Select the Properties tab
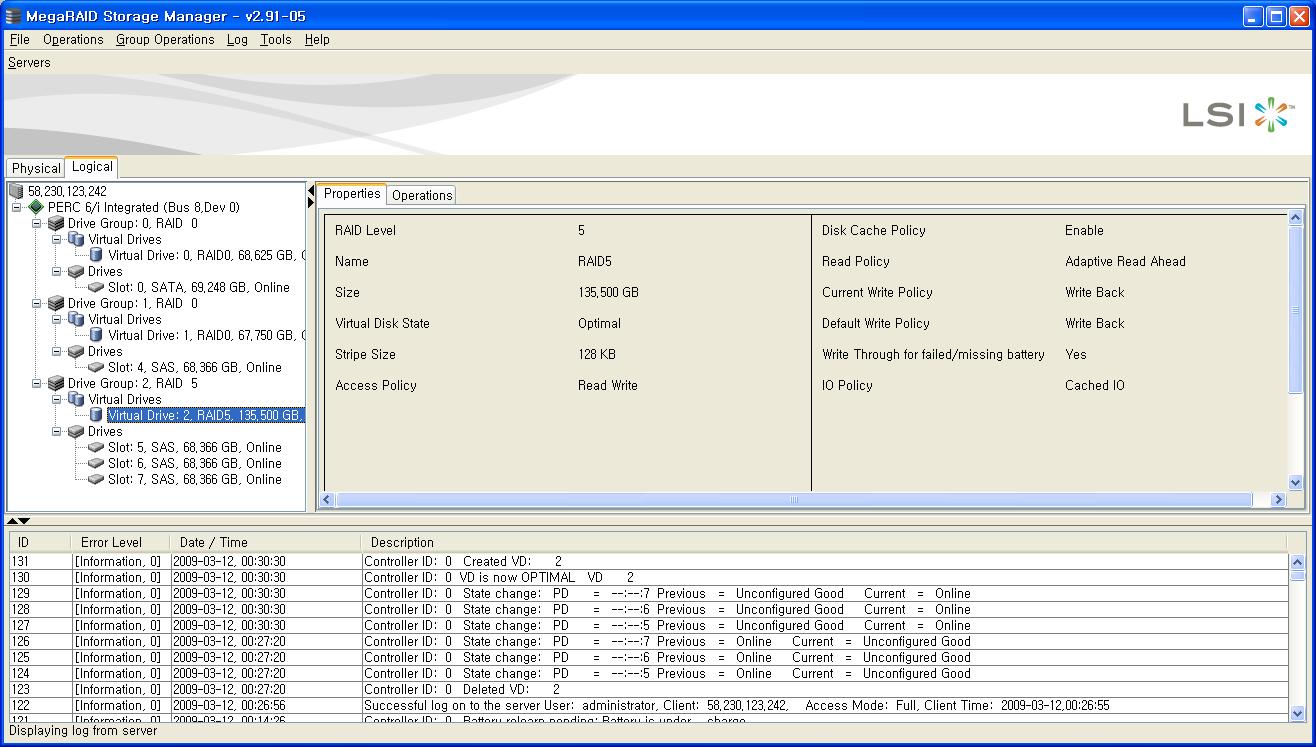The height and width of the screenshot is (747, 1316). [352, 194]
